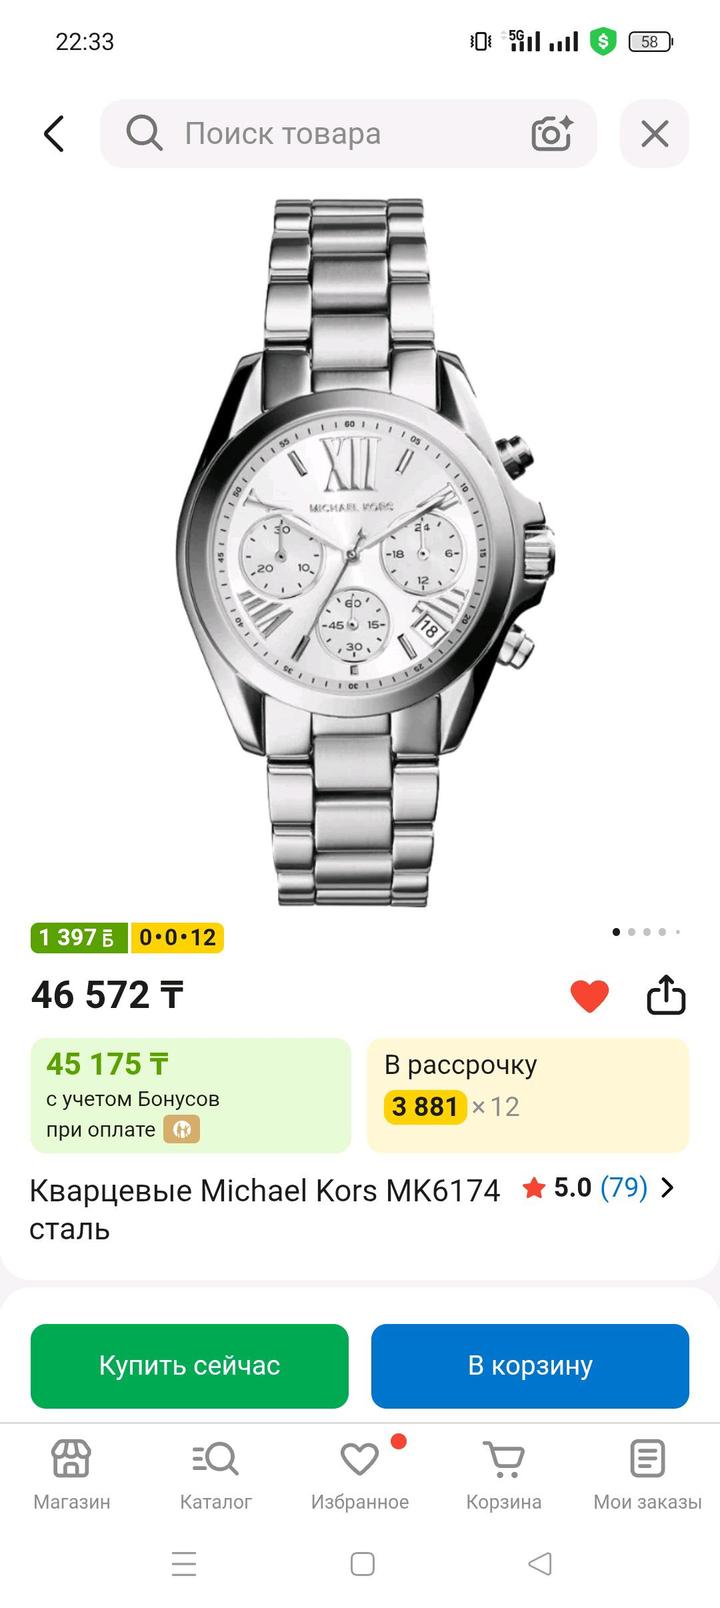Open reviews chevron next to (79)
This screenshot has width=720, height=1608.
pos(668,1188)
